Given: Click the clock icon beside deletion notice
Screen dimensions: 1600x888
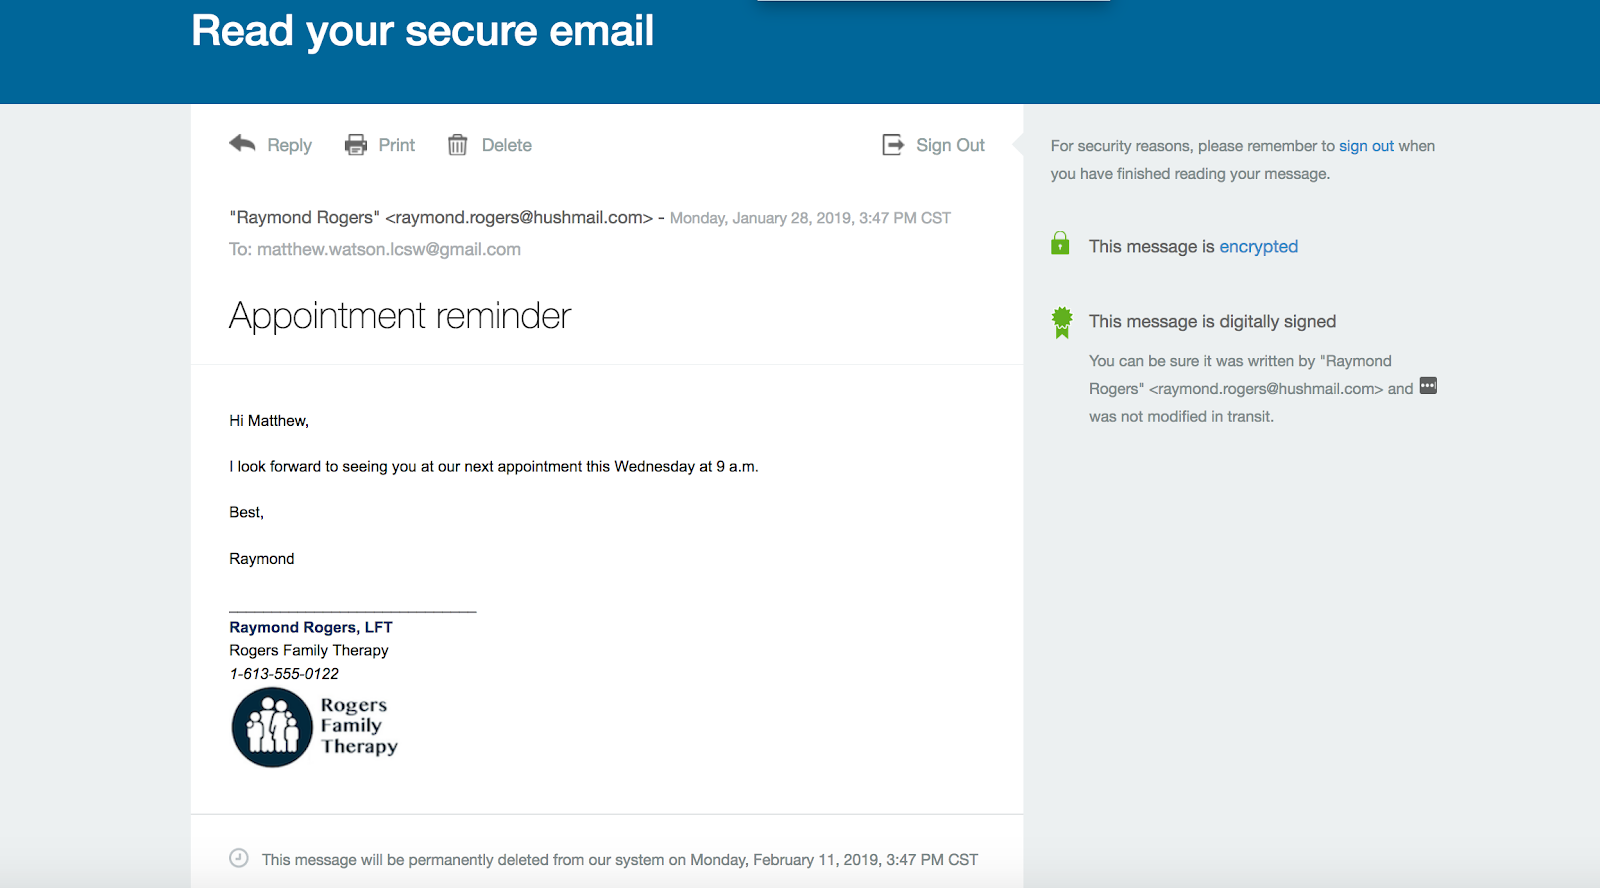Looking at the screenshot, I should pos(239,858).
